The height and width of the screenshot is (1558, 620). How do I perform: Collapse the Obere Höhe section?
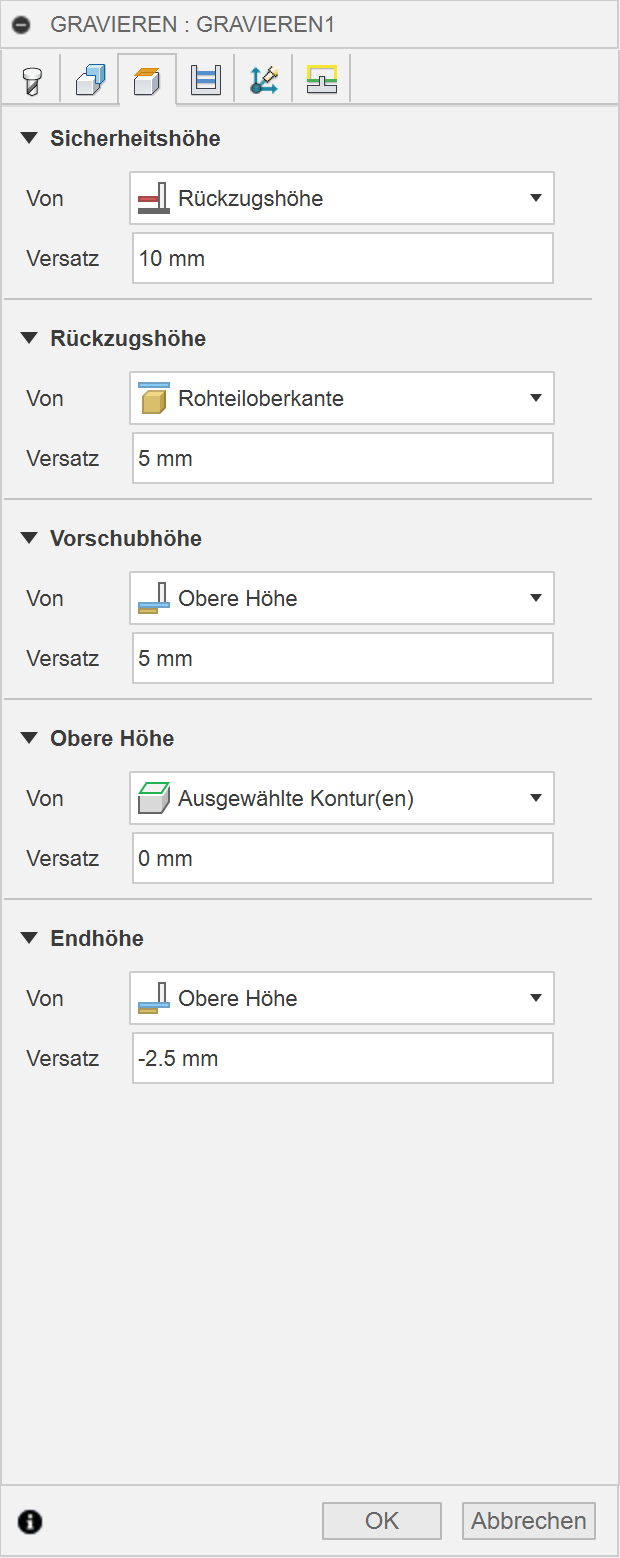coord(28,739)
